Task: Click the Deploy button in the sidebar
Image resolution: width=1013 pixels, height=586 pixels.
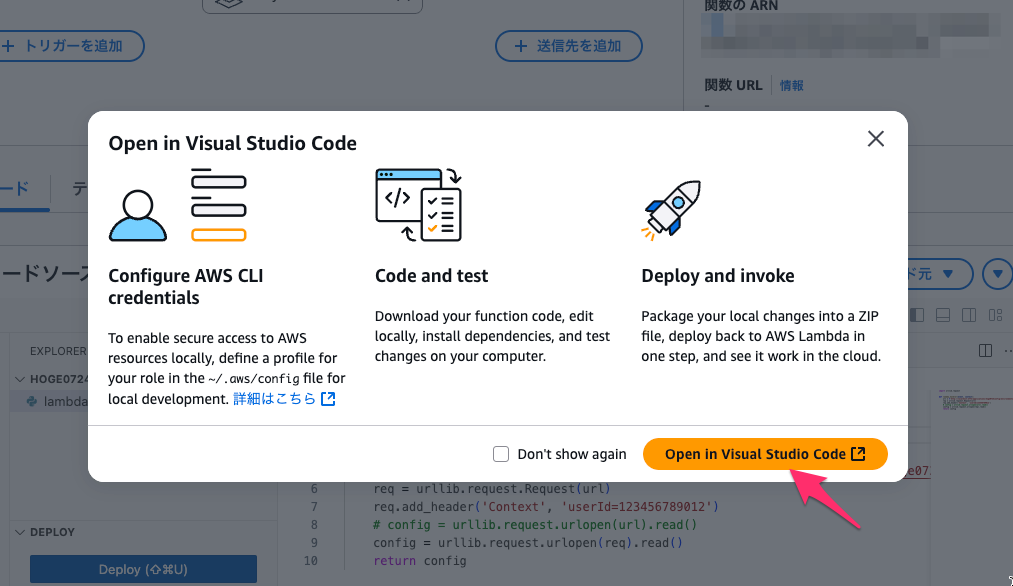Action: [x=143, y=569]
